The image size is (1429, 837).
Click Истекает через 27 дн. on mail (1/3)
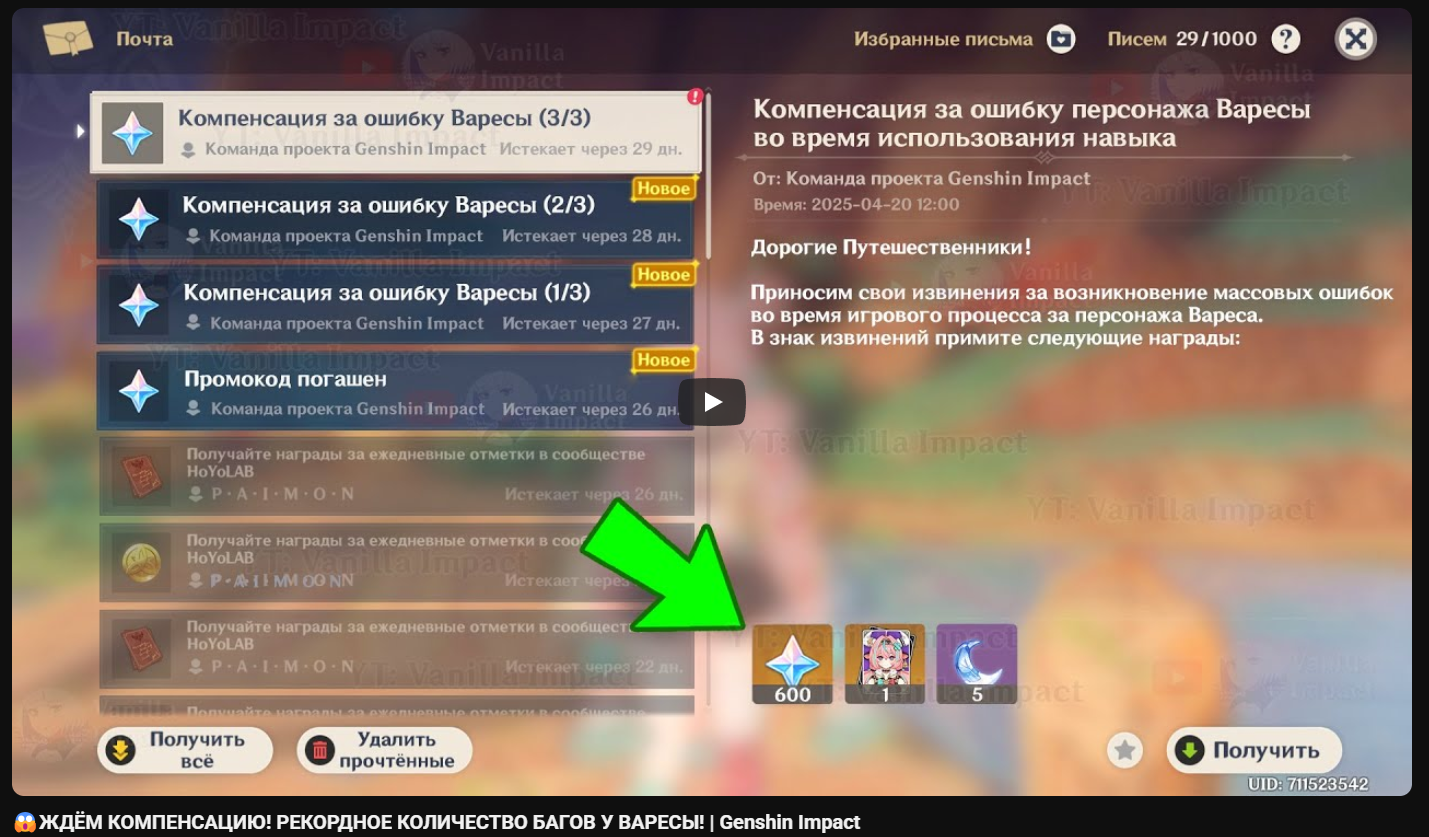[592, 323]
